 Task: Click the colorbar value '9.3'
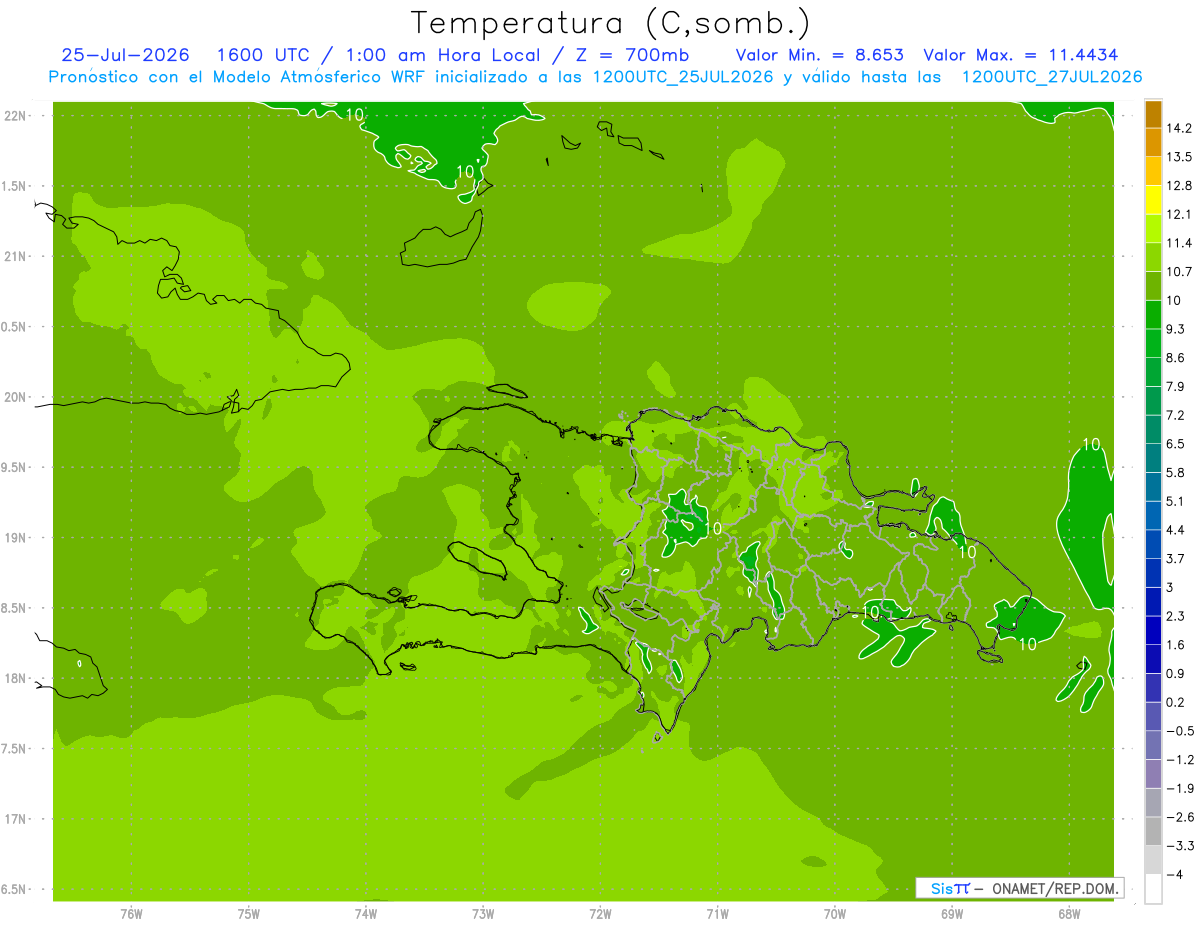coord(1175,329)
